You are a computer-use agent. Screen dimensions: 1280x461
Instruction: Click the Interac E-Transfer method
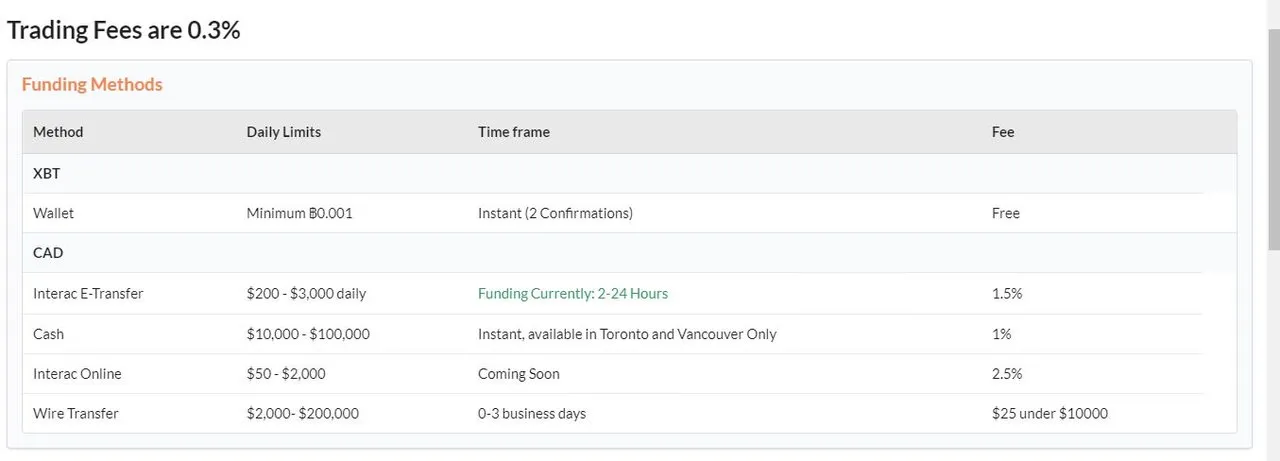88,294
